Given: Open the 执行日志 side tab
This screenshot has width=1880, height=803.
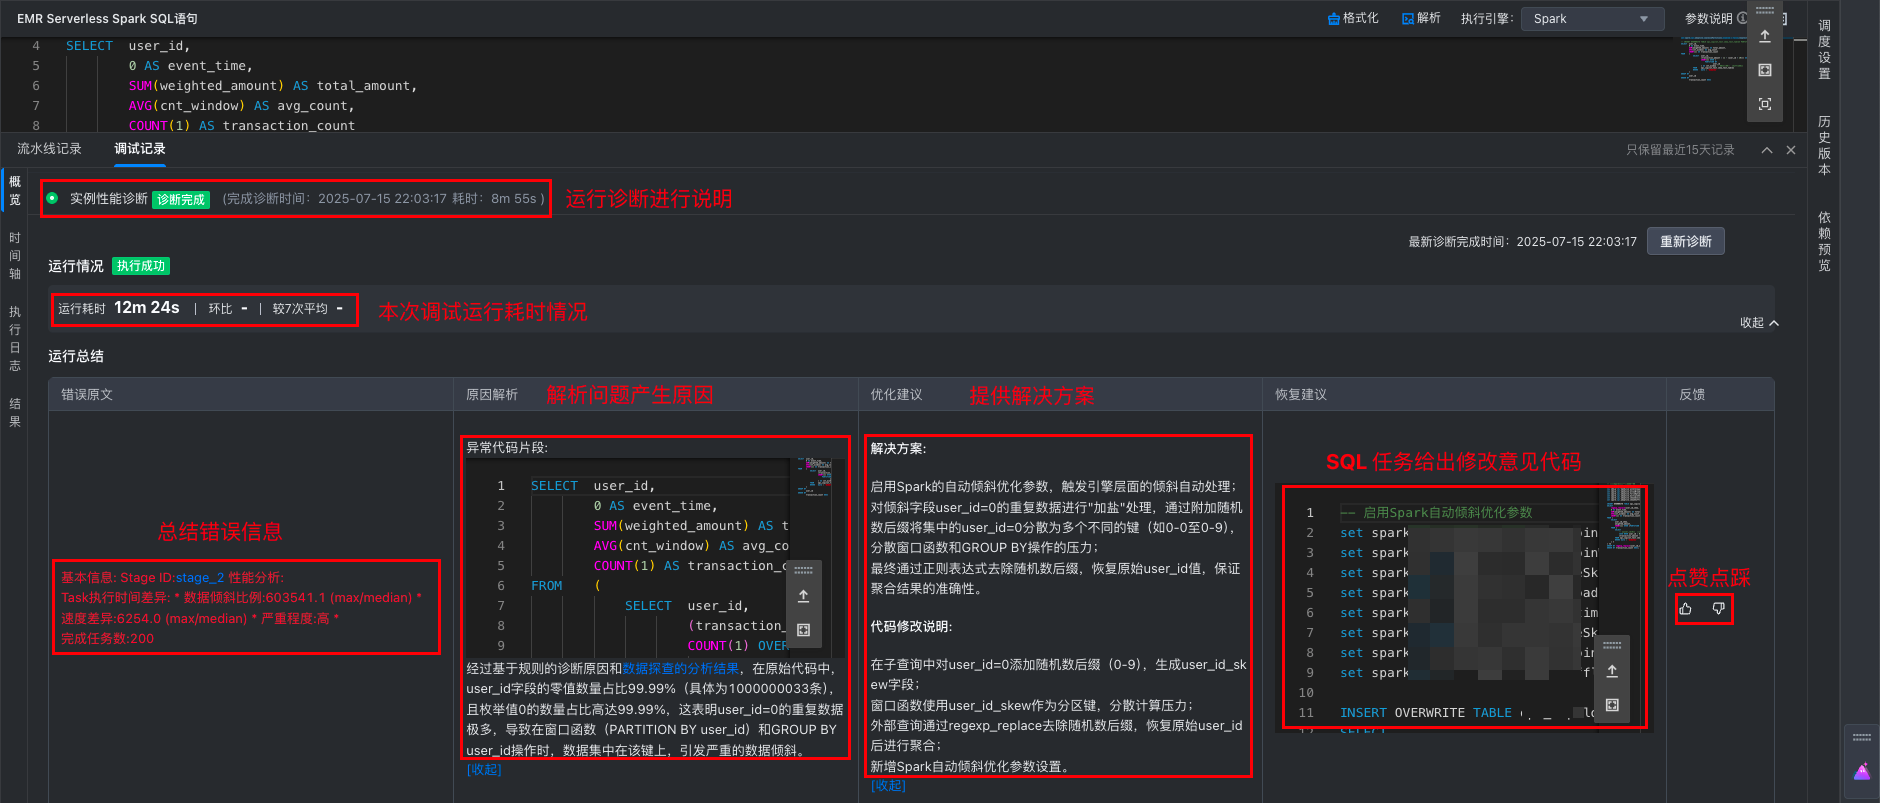Looking at the screenshot, I should tap(15, 338).
